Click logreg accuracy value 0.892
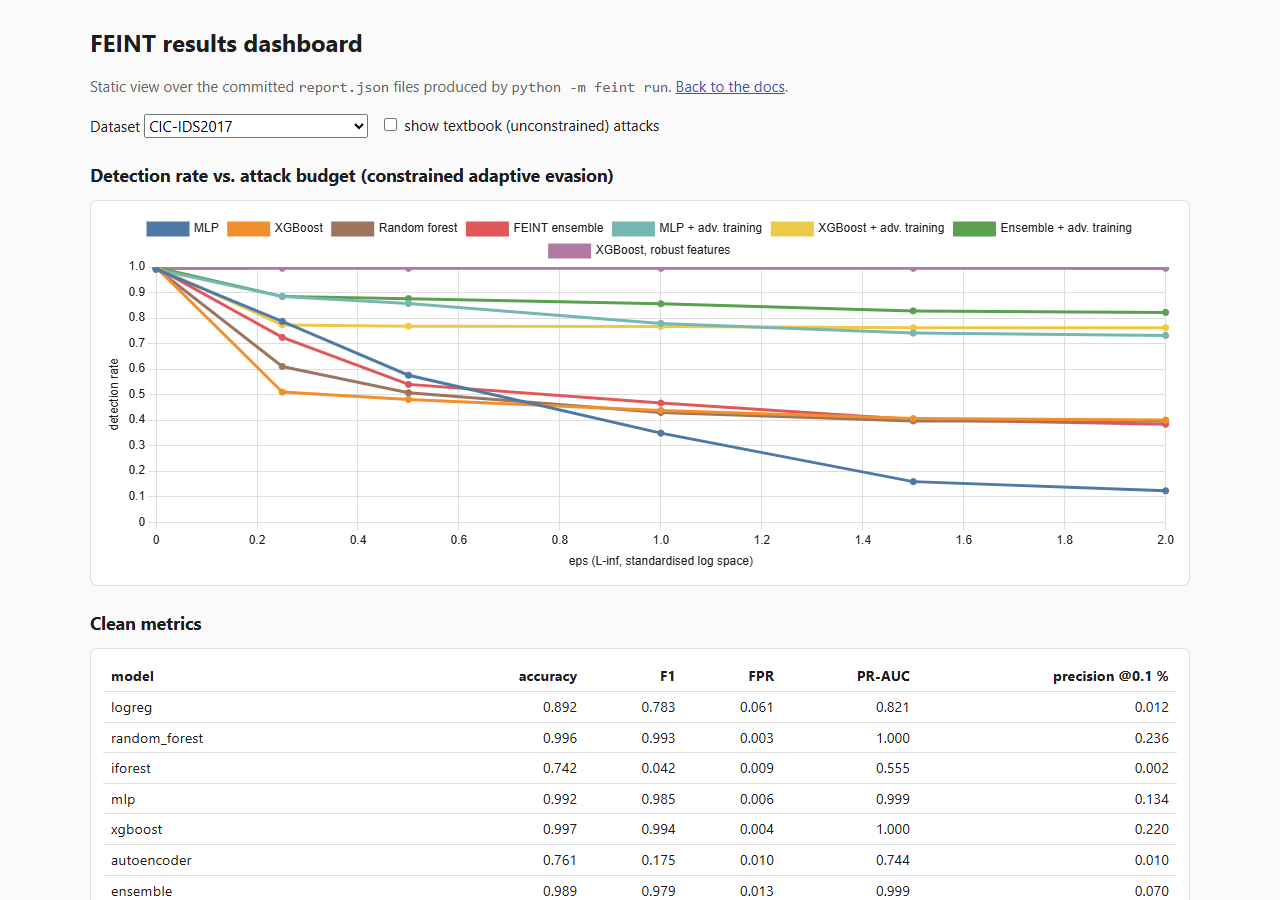This screenshot has width=1280, height=900. [x=560, y=707]
